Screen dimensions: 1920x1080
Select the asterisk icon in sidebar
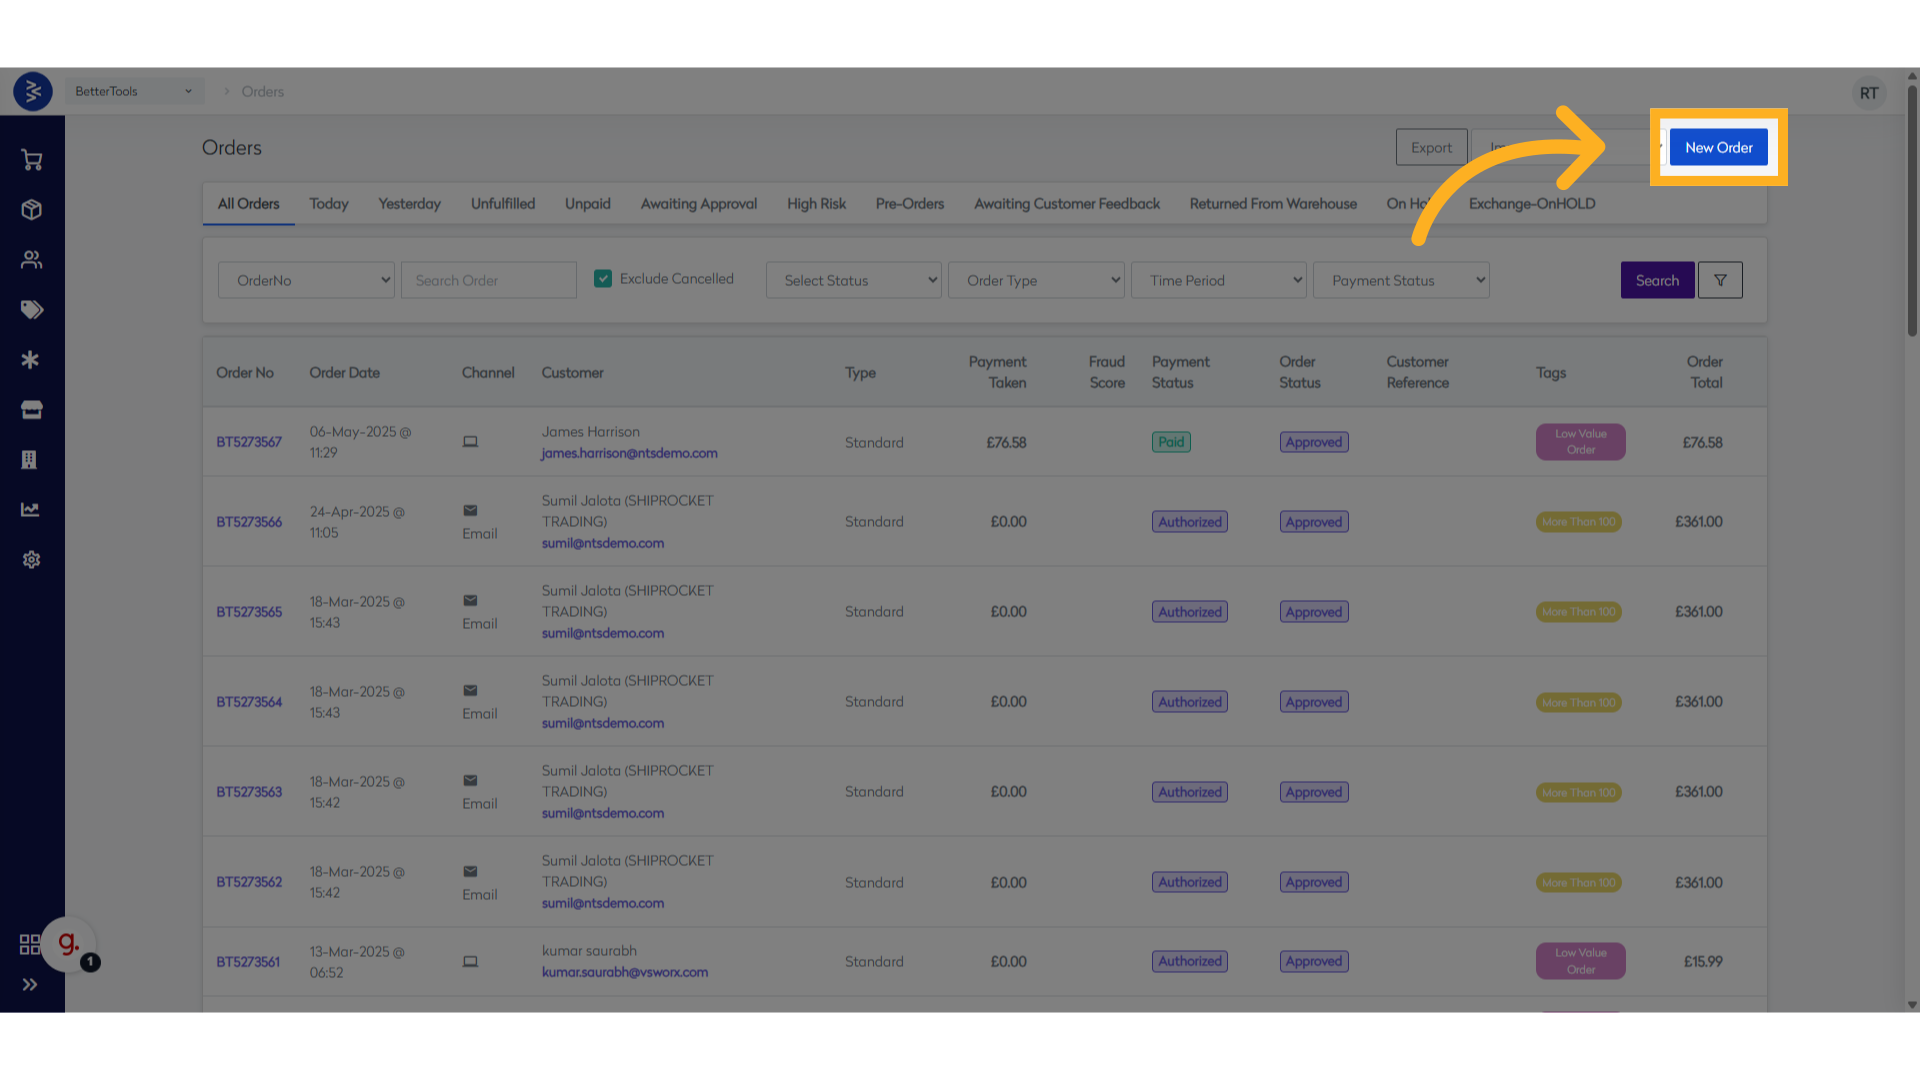pyautogui.click(x=31, y=360)
